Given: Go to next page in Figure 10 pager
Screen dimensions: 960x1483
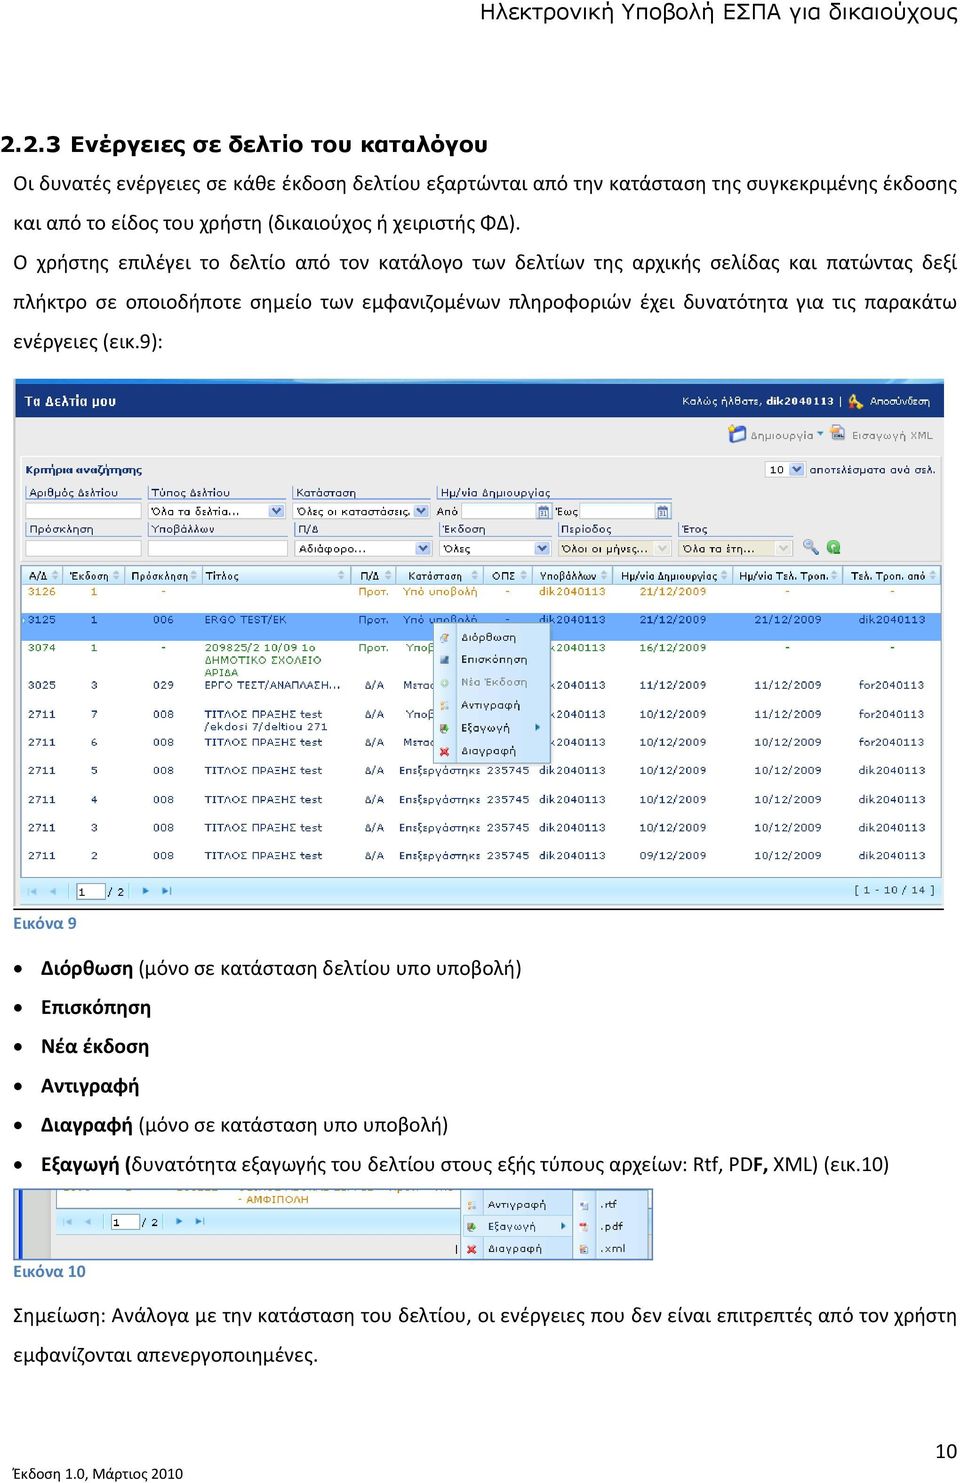Looking at the screenshot, I should (179, 1221).
